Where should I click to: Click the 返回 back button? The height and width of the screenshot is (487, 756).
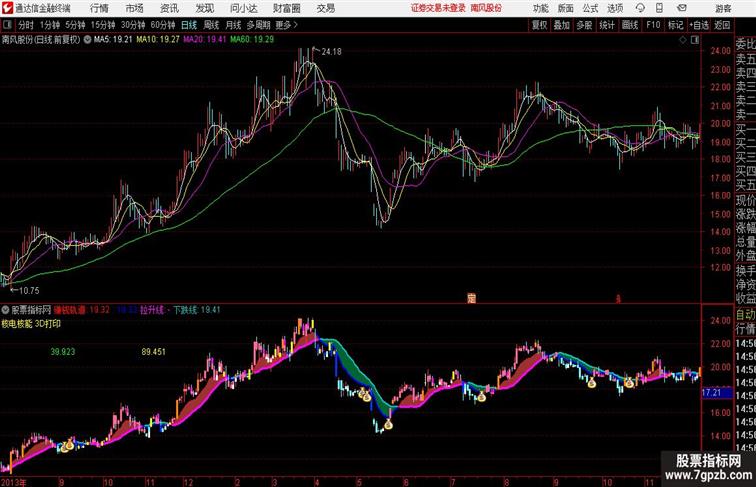tap(722, 25)
